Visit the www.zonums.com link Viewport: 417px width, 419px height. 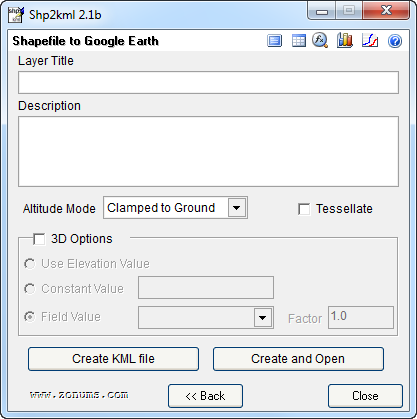pos(79,395)
